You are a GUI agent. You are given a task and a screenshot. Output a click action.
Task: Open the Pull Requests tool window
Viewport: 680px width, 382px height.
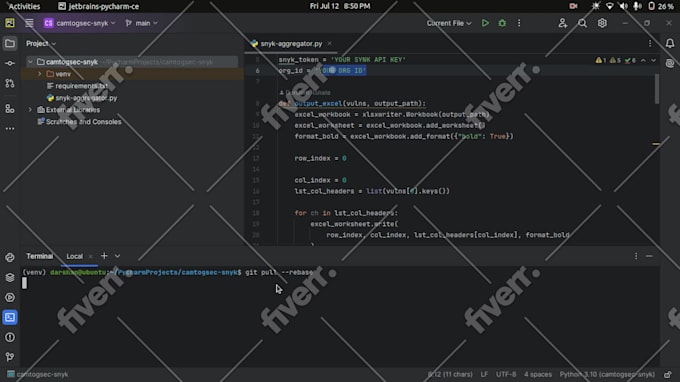pos(10,83)
